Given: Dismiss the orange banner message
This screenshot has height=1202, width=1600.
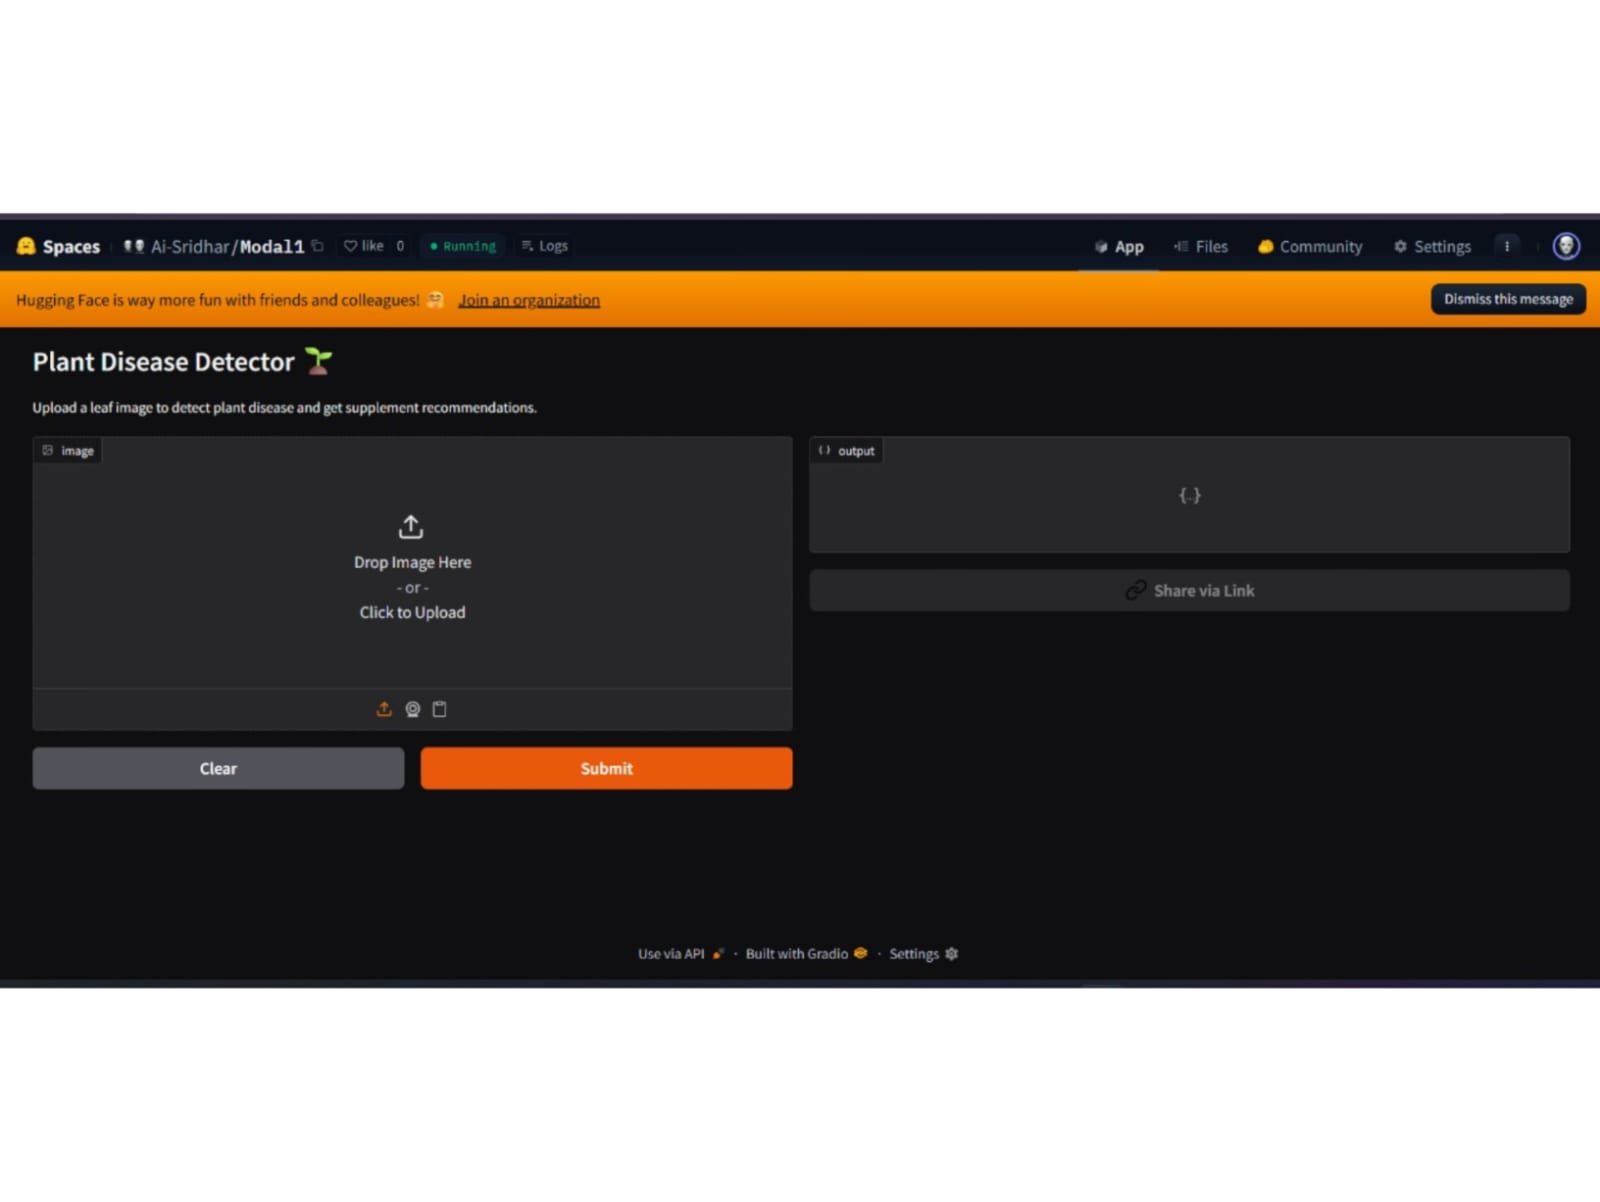Looking at the screenshot, I should [1507, 299].
